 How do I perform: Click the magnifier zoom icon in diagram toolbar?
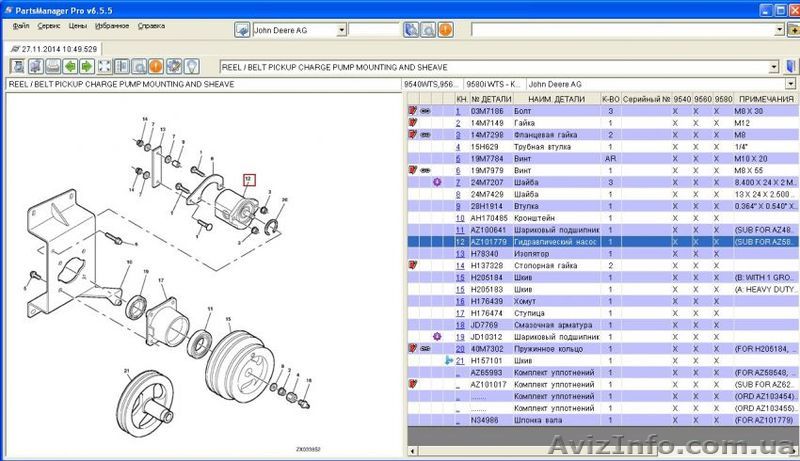(137, 67)
